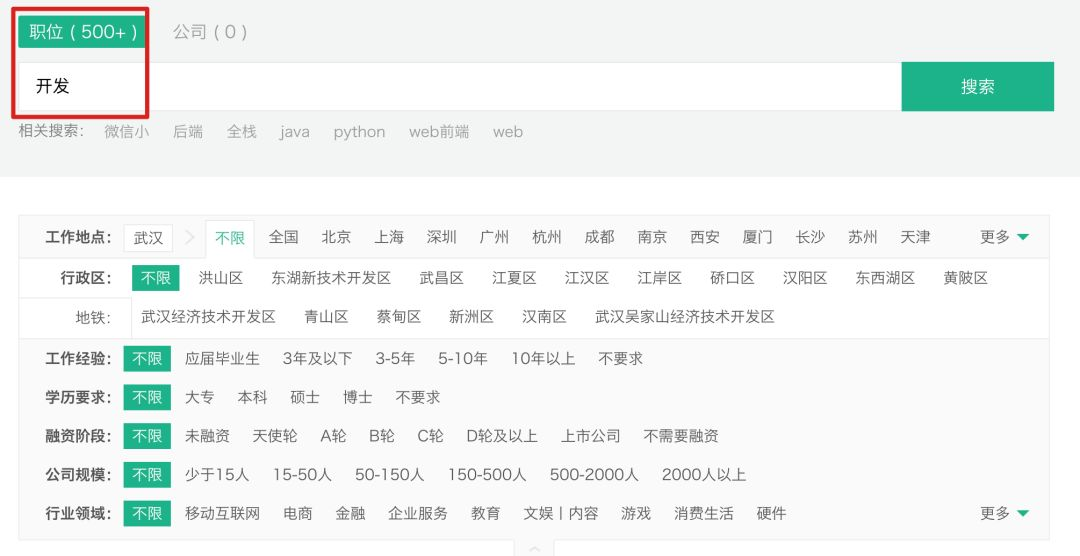This screenshot has height=556, width=1080.
Task: Select 不限 for 融资阶段
Action: (147, 435)
